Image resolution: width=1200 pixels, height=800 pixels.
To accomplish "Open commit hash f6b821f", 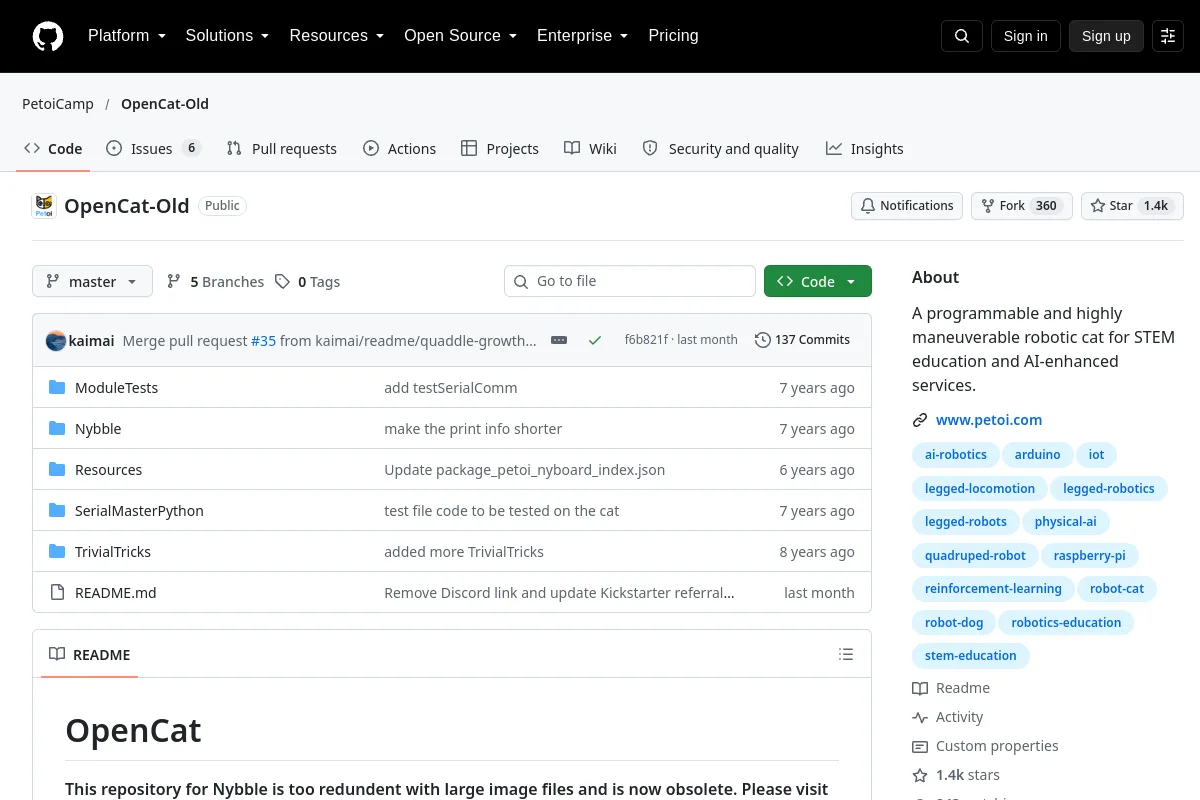I will point(646,340).
